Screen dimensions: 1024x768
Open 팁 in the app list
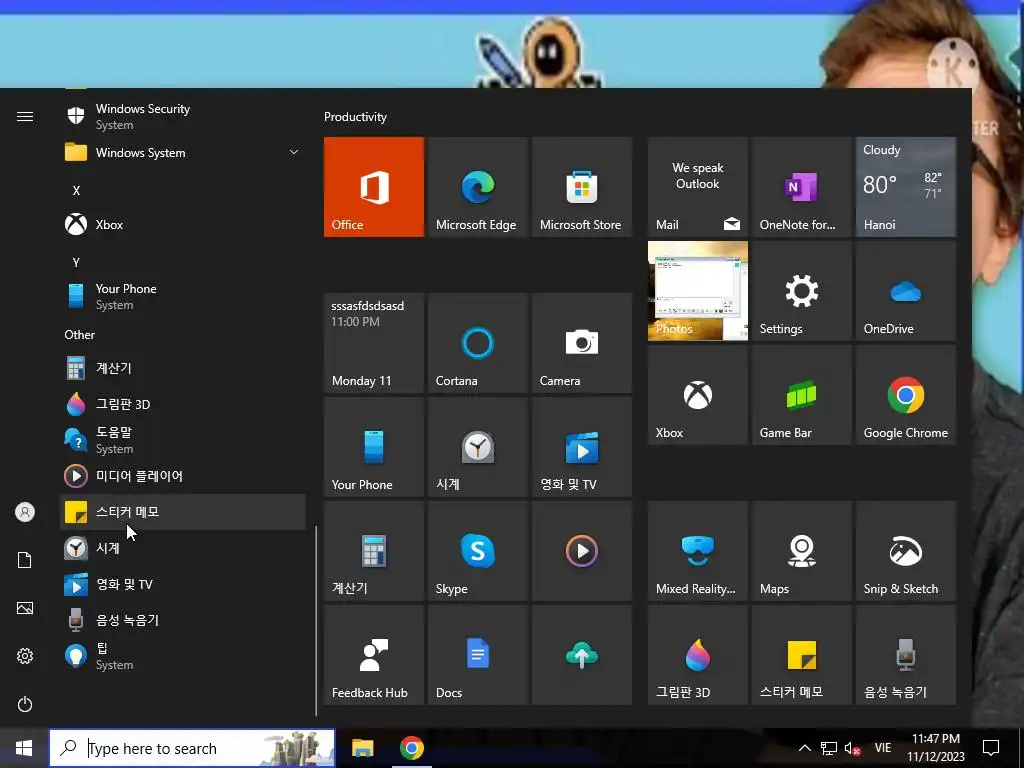pos(183,656)
